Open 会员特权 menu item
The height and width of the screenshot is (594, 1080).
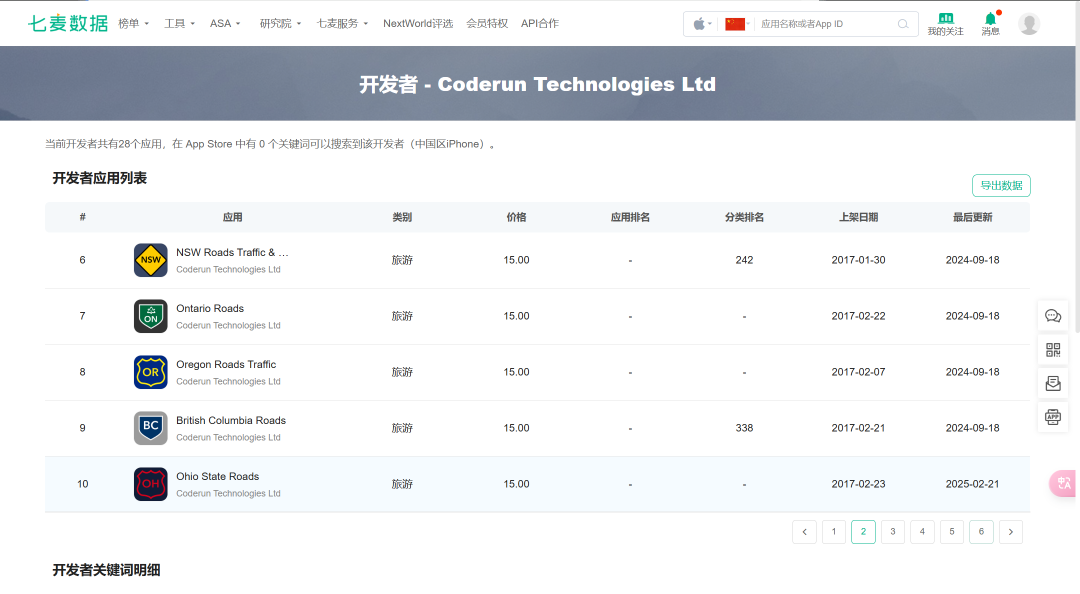click(487, 23)
